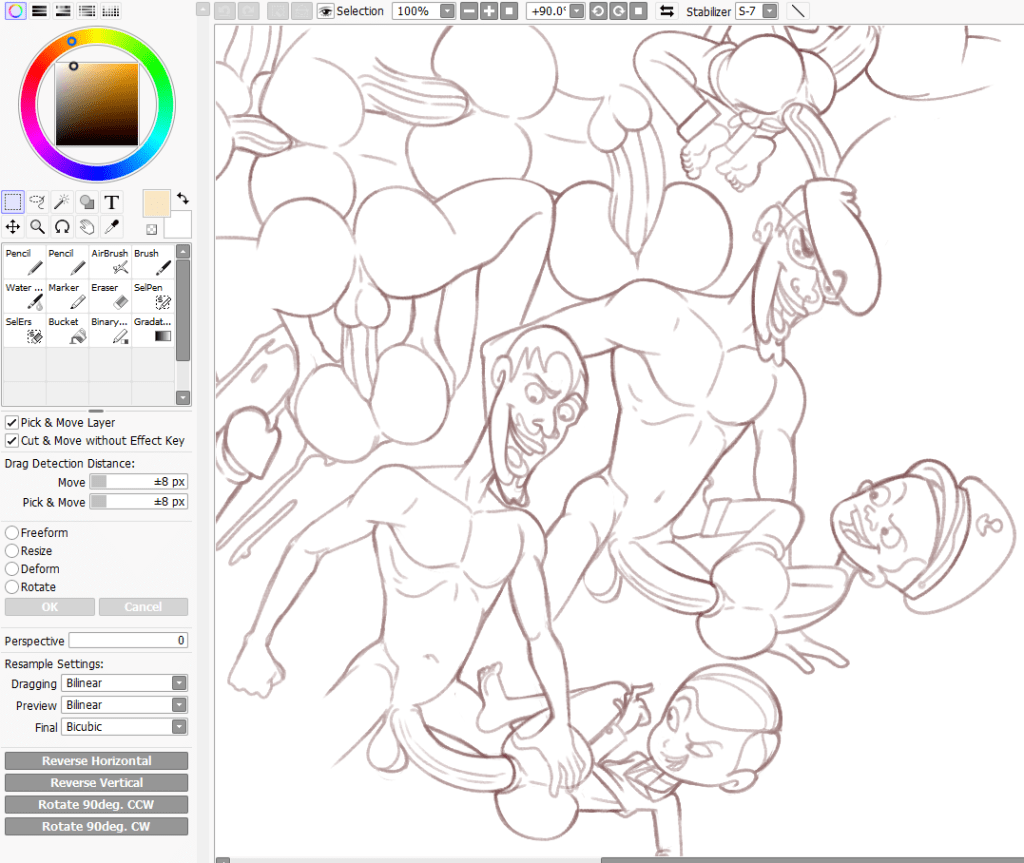Select the Freeform radio button
Screen dimensions: 1024x863
pos(12,533)
